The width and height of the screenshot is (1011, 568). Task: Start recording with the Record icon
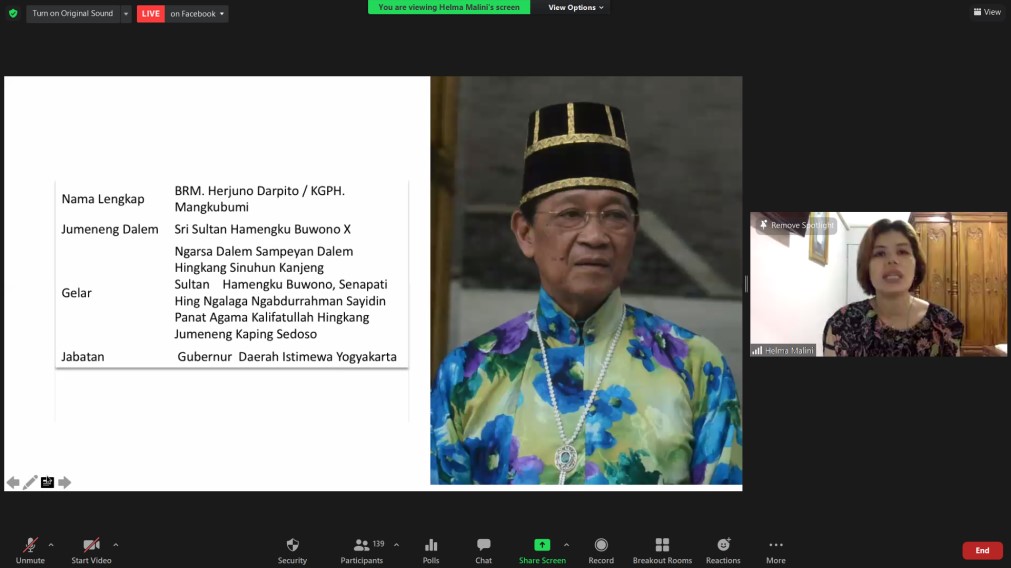[601, 546]
